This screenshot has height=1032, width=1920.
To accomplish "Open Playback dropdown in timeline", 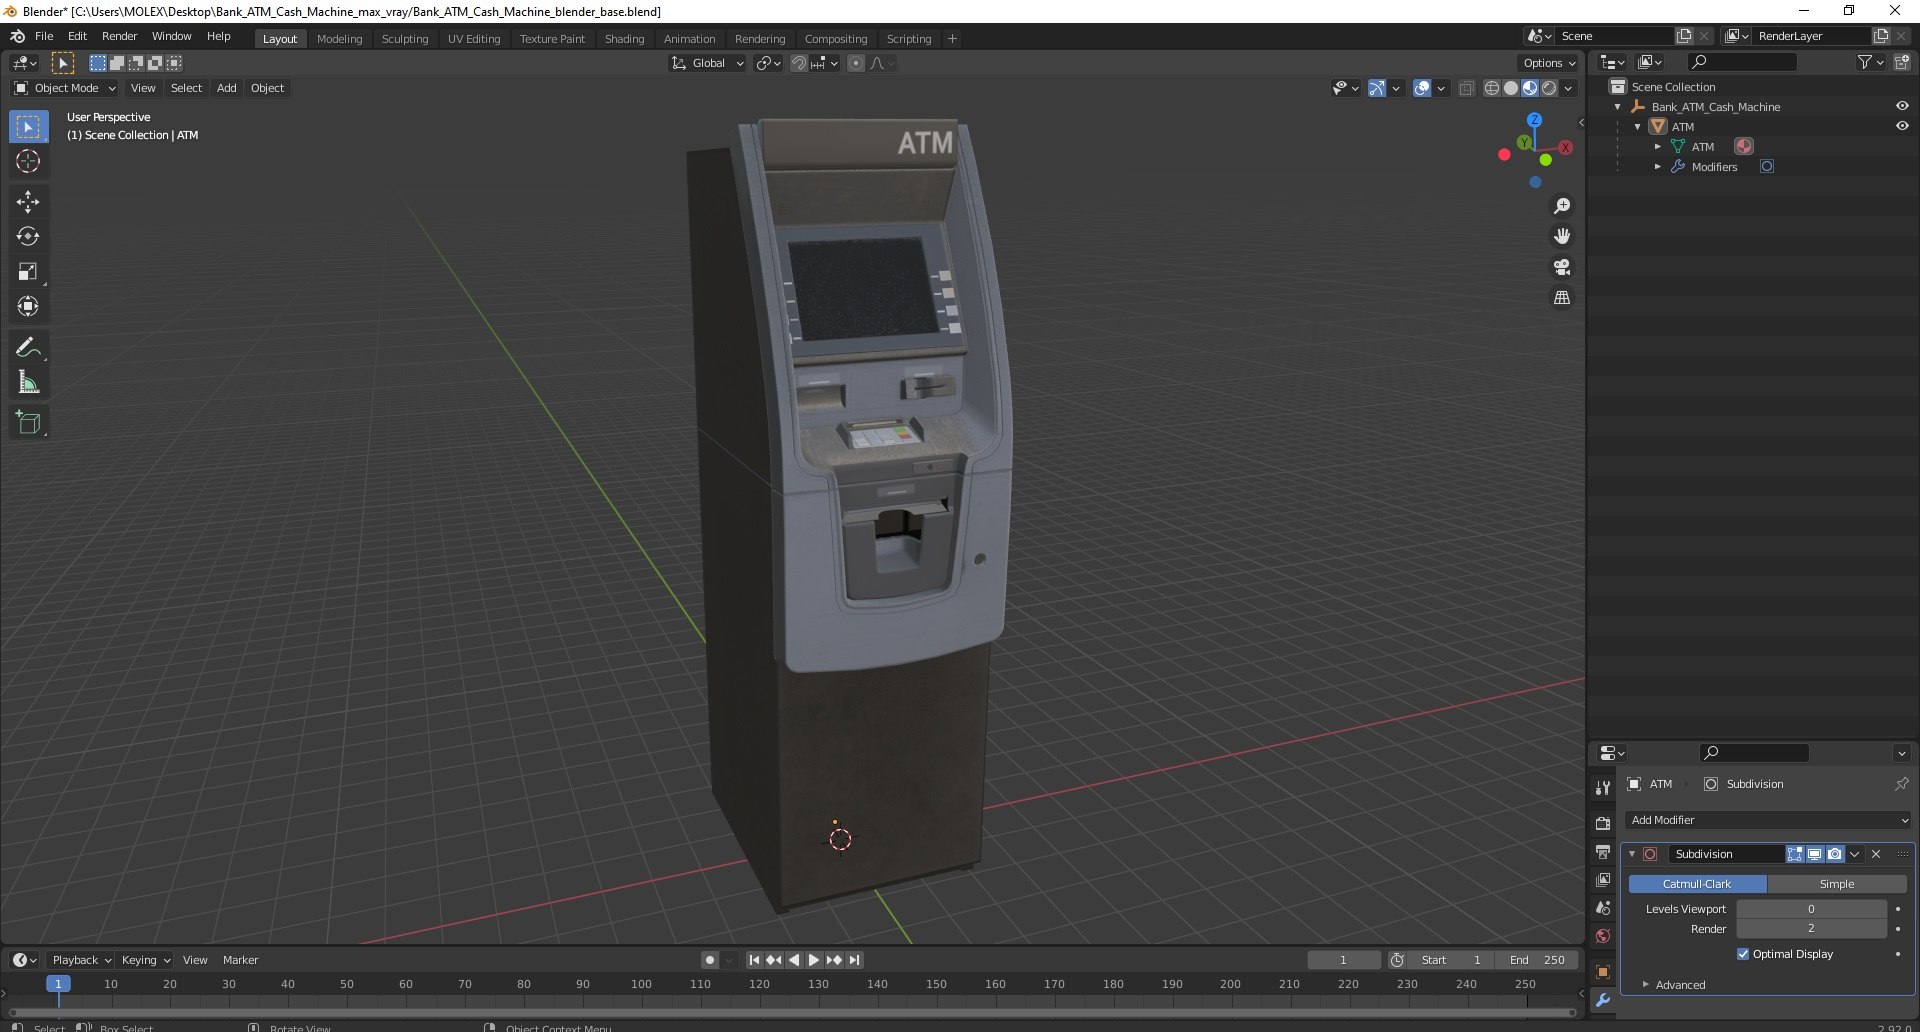I will point(81,960).
